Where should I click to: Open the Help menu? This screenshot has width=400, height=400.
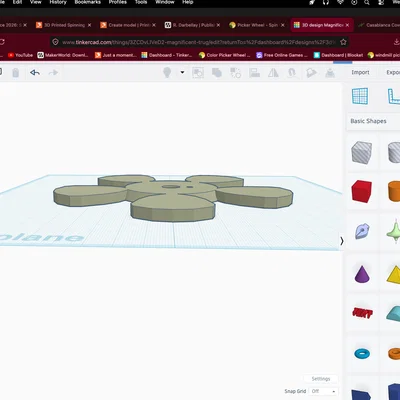[x=188, y=2]
